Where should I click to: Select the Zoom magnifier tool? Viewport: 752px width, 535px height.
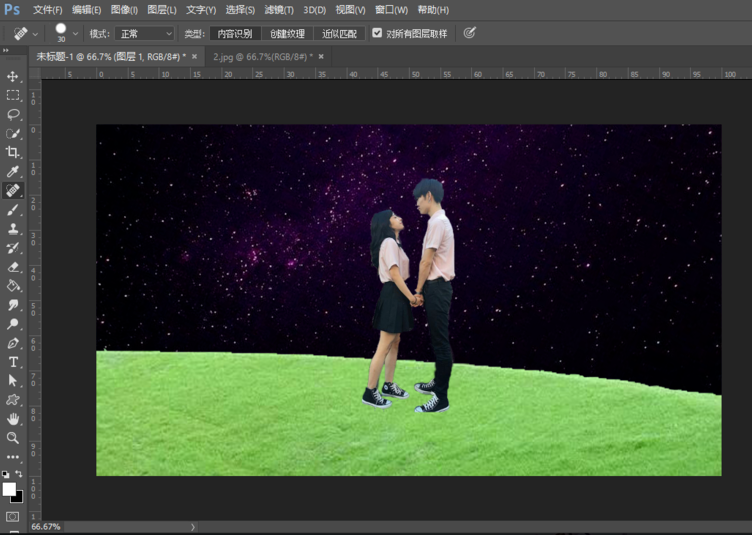pos(13,438)
